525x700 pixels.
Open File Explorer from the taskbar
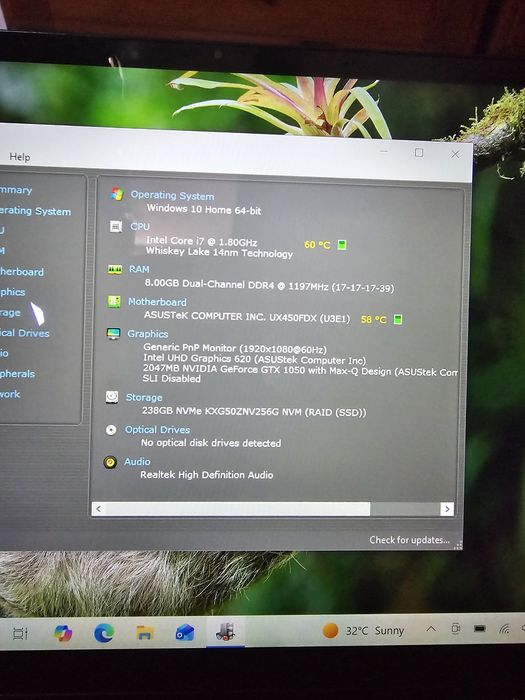click(x=145, y=633)
